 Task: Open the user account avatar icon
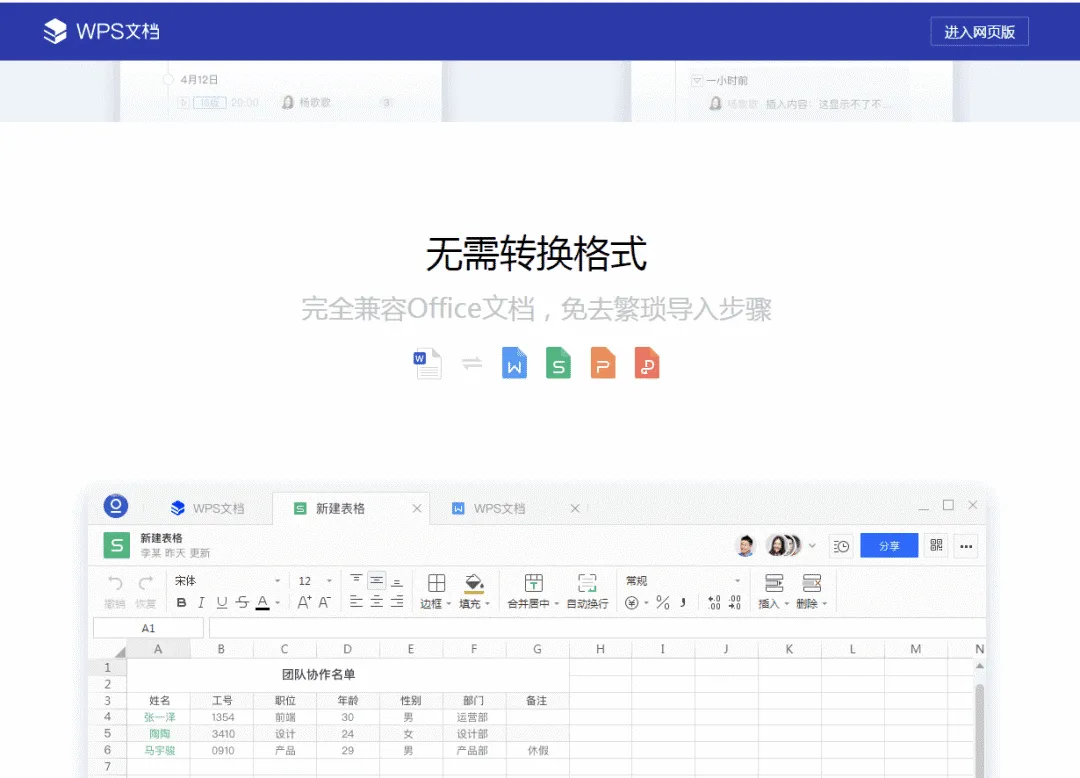pyautogui.click(x=116, y=506)
